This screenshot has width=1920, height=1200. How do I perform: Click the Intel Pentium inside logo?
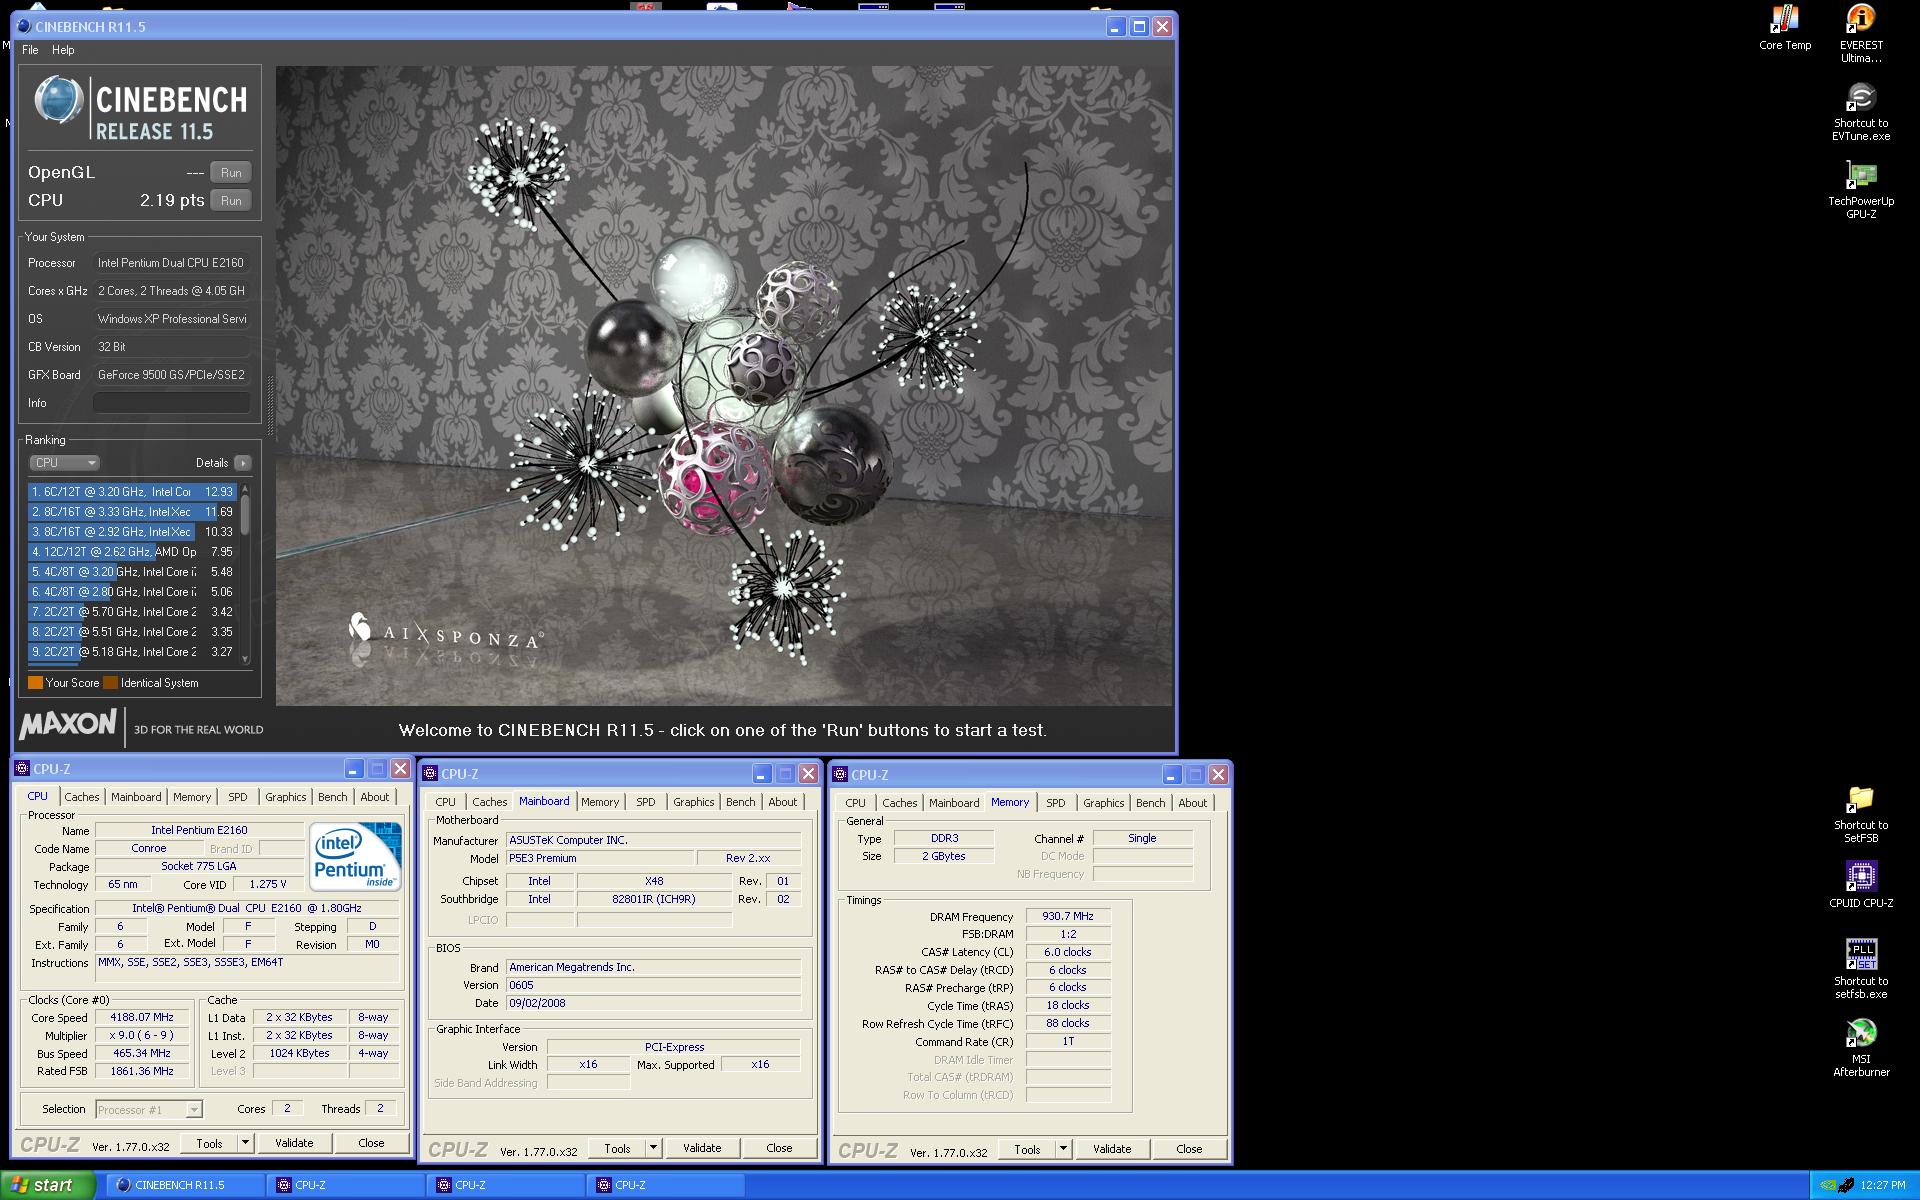[x=355, y=856]
